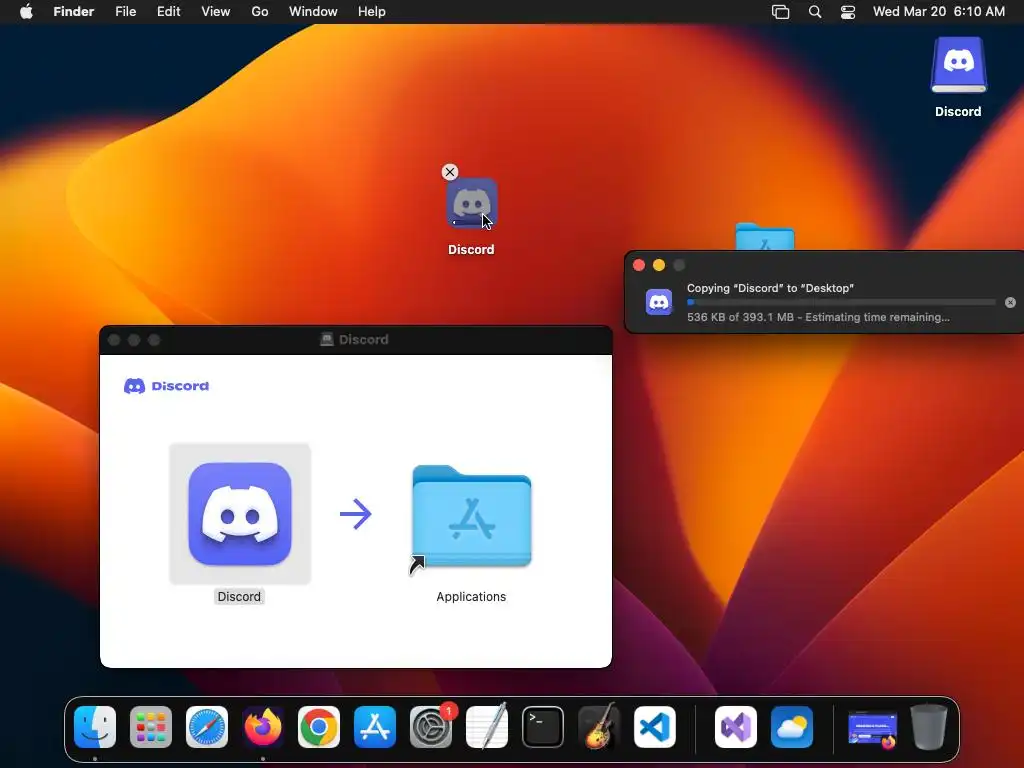Screen dimensions: 1024x768
Task: Close the copy progress window
Action: [x=639, y=265]
